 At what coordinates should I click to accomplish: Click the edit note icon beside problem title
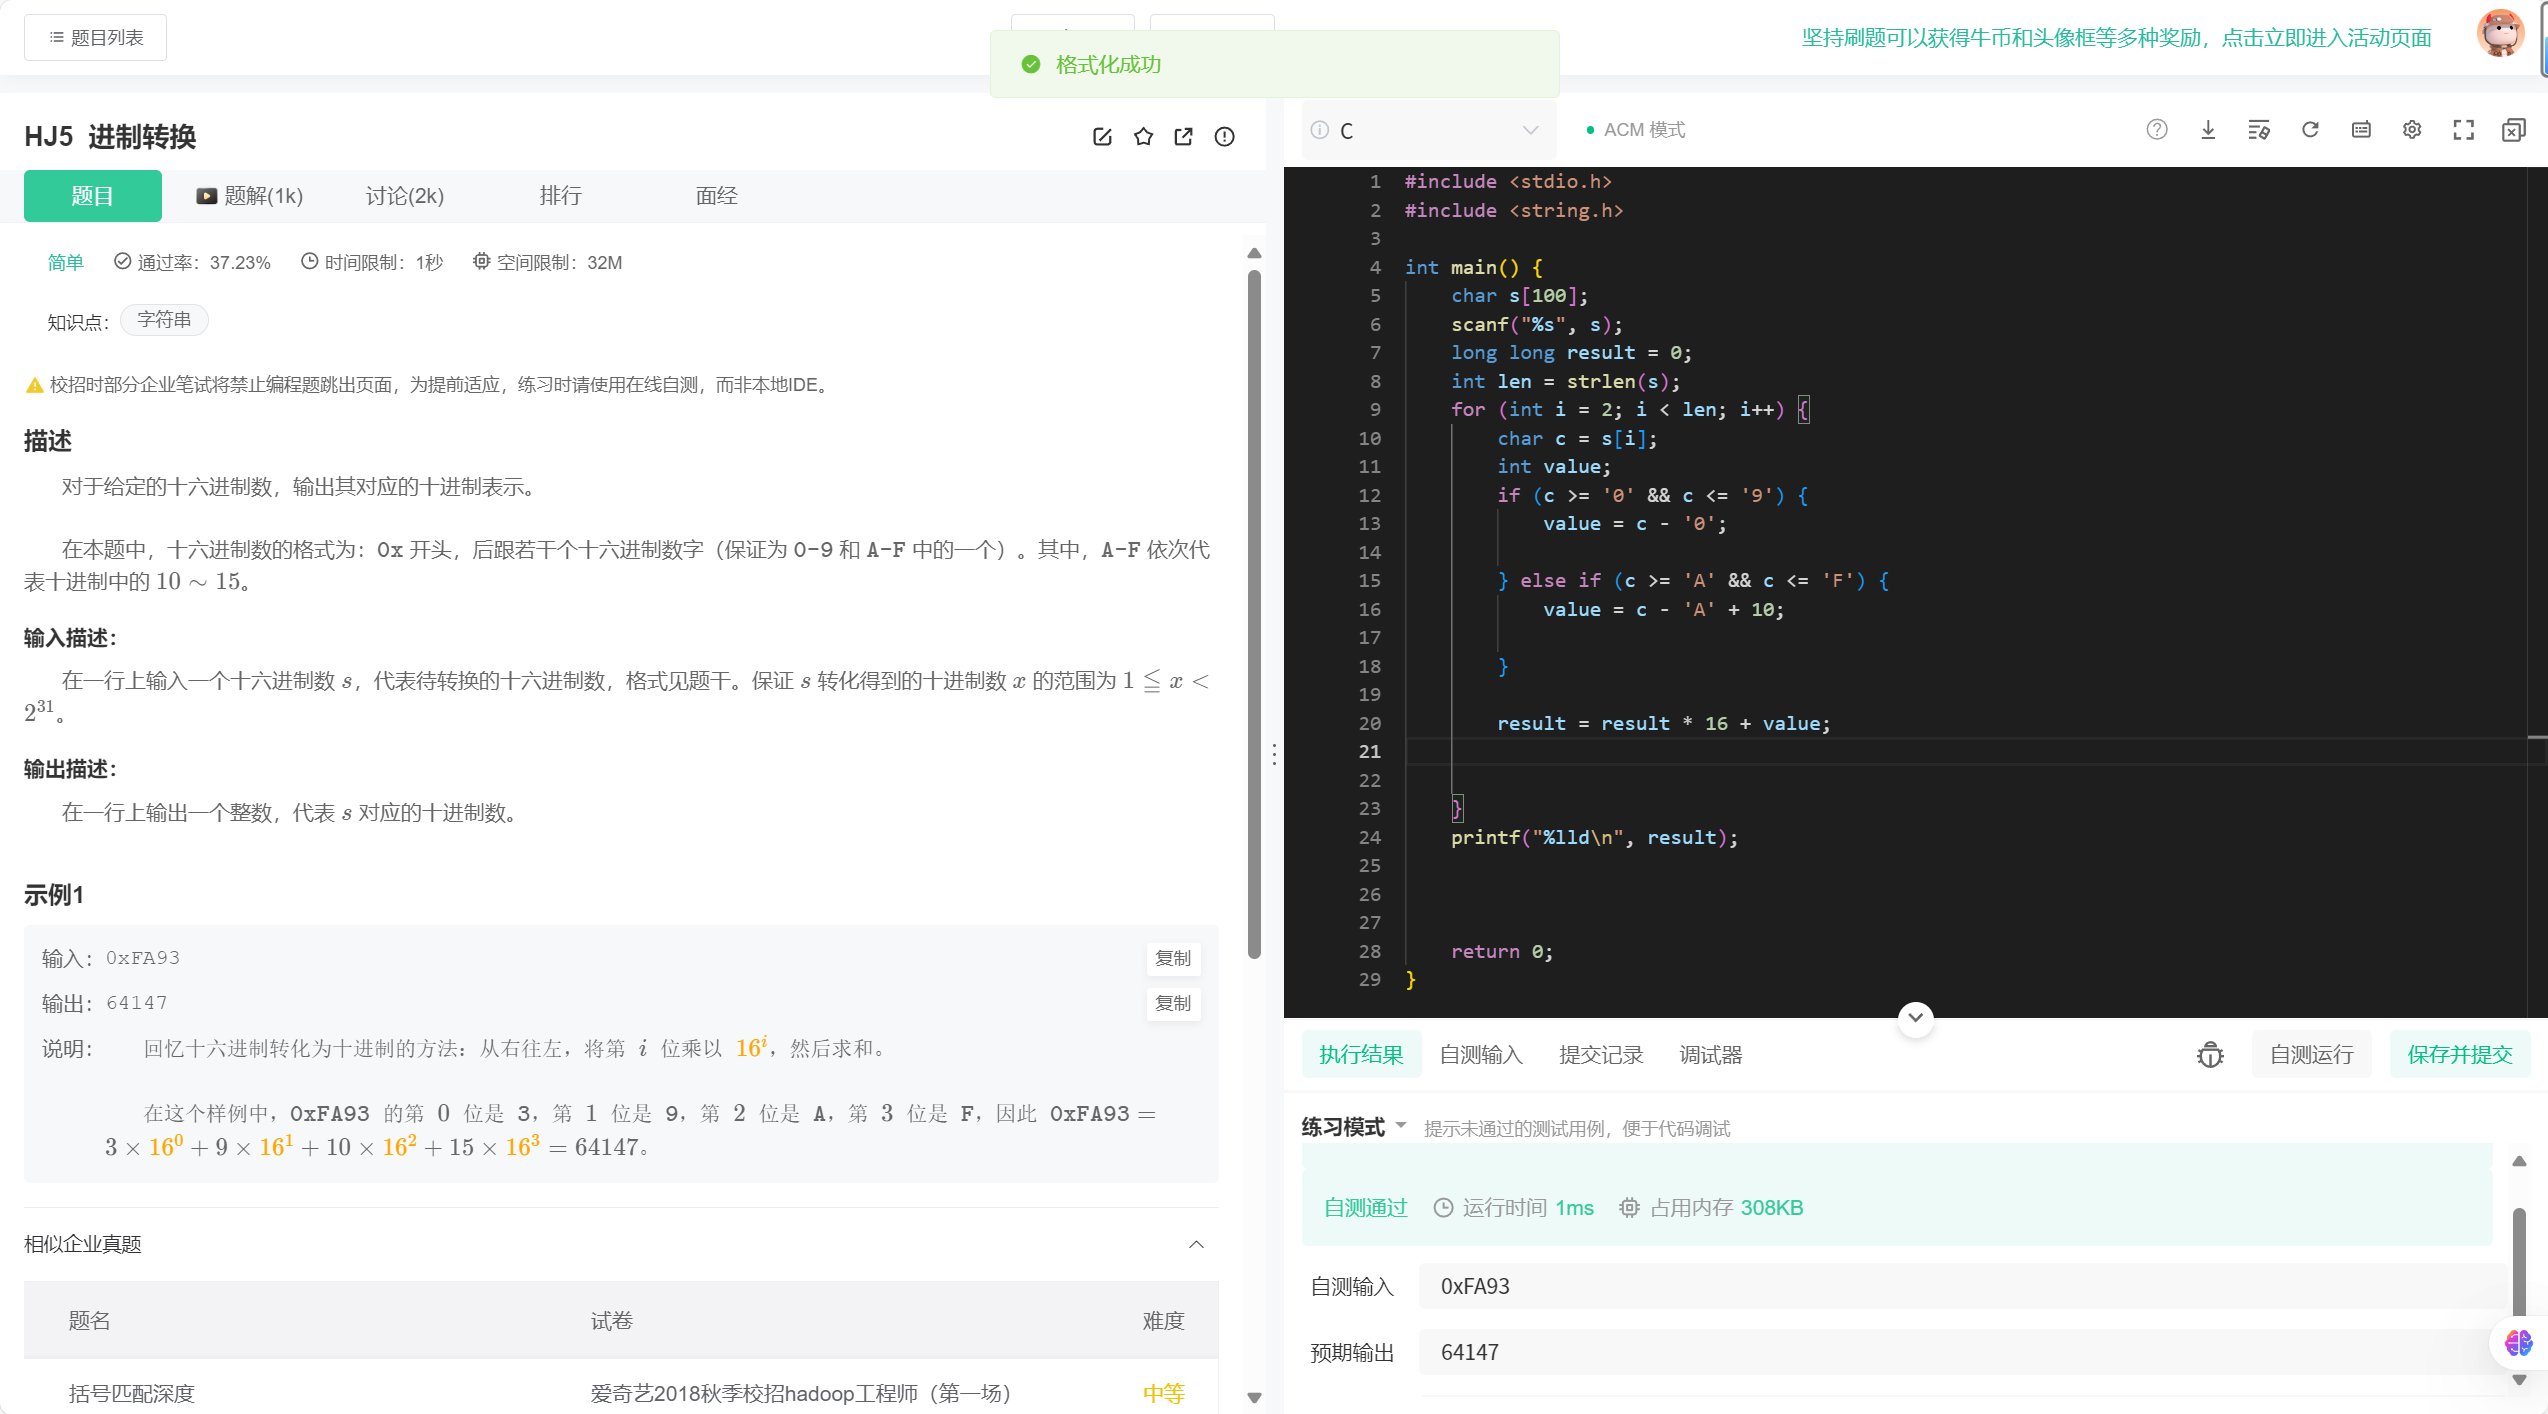1102,137
